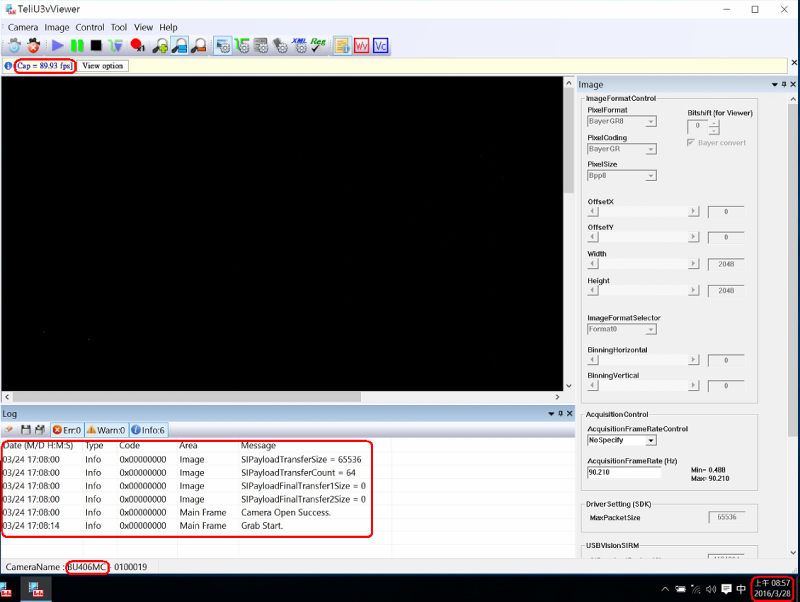The image size is (800, 602).
Task: Open the PixelFormat BayerGR8 dropdown
Action: point(621,122)
